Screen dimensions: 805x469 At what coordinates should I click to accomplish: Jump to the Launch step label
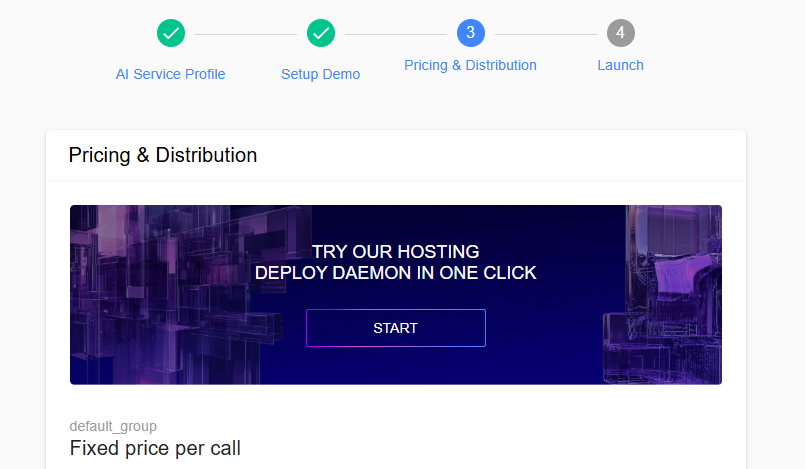620,65
